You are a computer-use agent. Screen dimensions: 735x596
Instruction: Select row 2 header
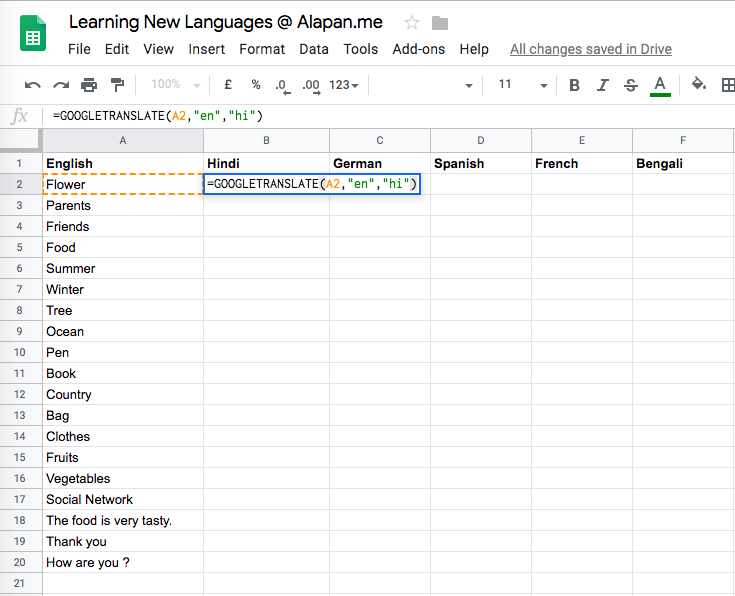[x=19, y=184]
